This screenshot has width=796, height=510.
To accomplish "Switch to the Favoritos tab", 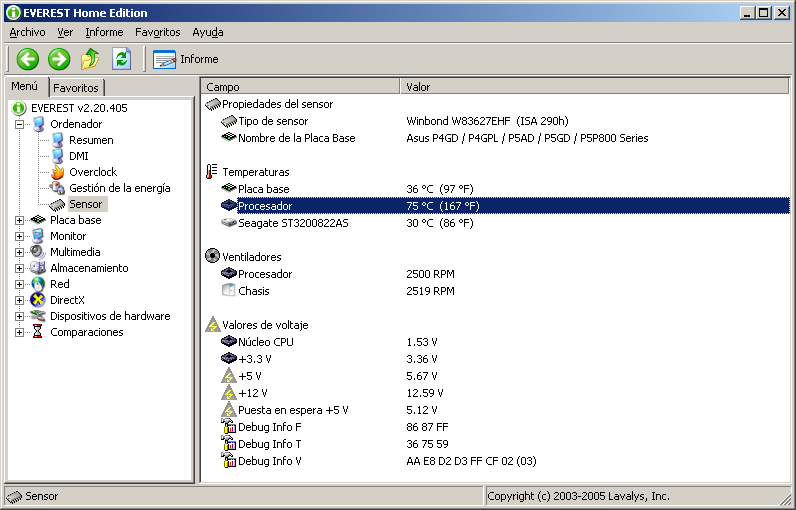I will point(76,88).
